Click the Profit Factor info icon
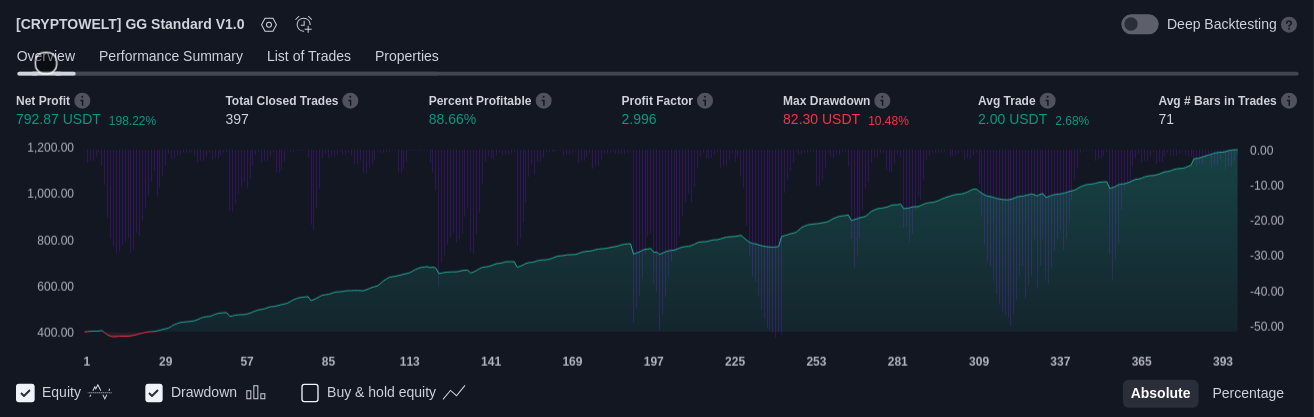1314x417 pixels. (705, 101)
